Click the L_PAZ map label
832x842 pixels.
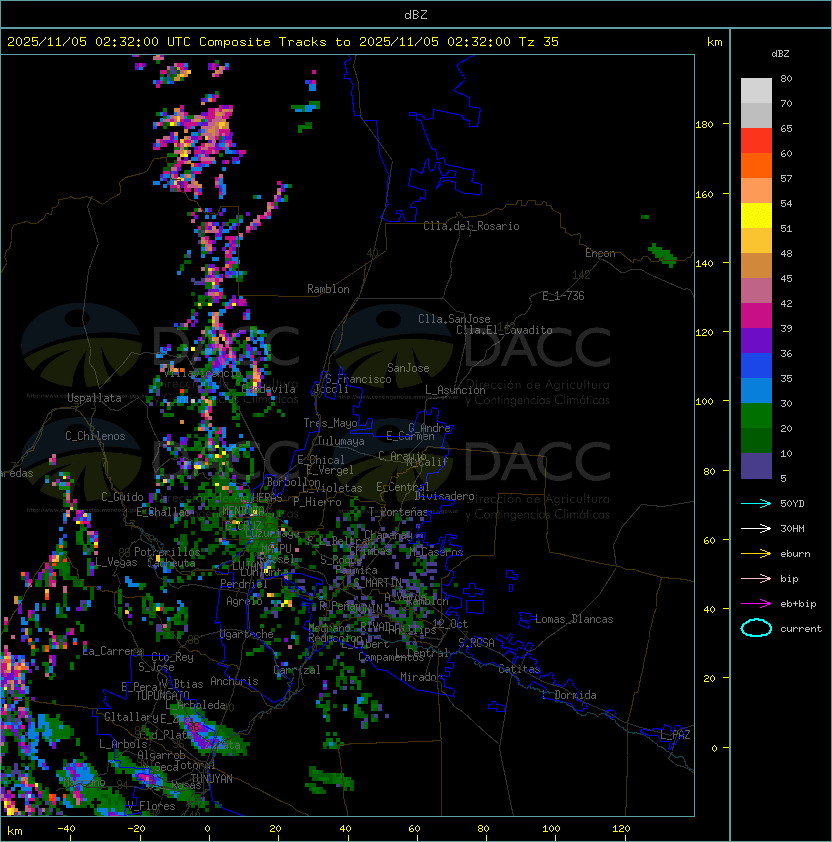[x=675, y=735]
